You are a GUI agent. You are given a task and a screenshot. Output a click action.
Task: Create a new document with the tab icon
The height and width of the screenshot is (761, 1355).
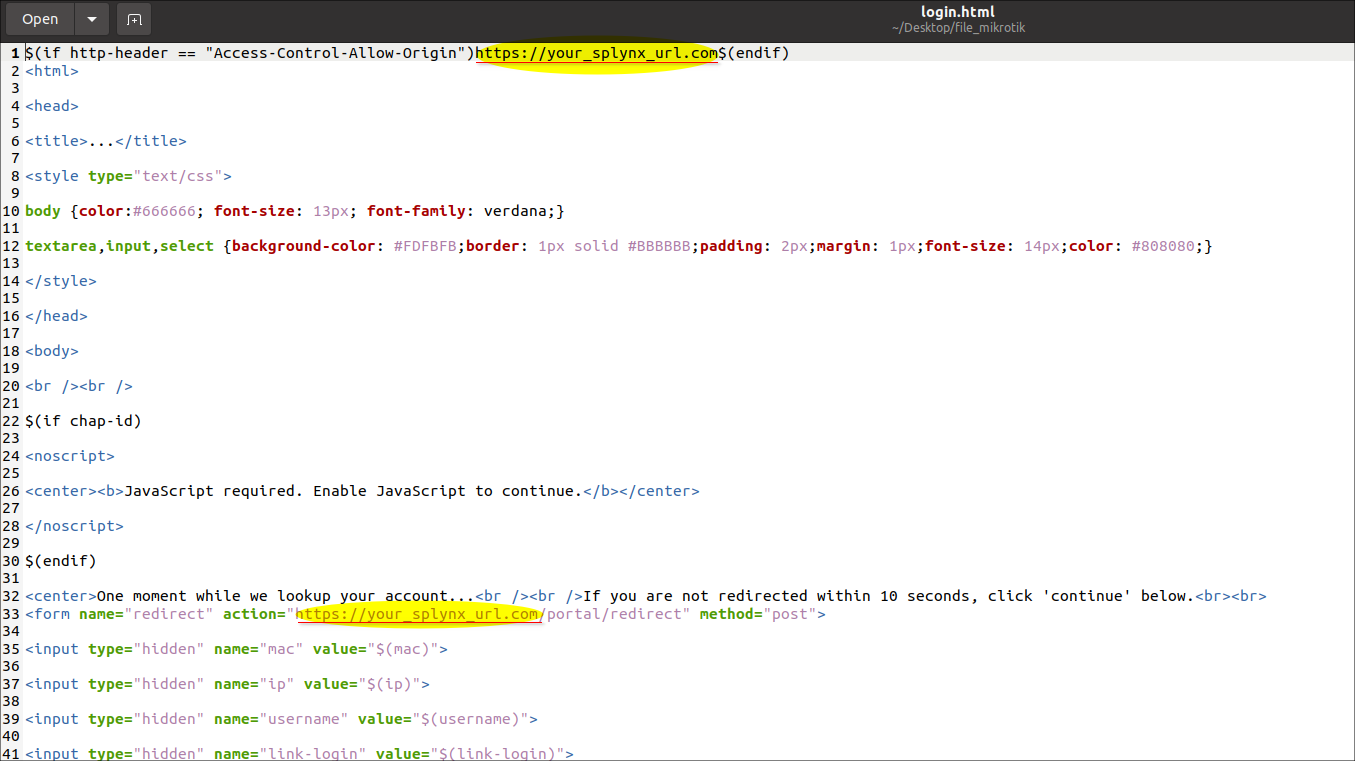pos(134,19)
